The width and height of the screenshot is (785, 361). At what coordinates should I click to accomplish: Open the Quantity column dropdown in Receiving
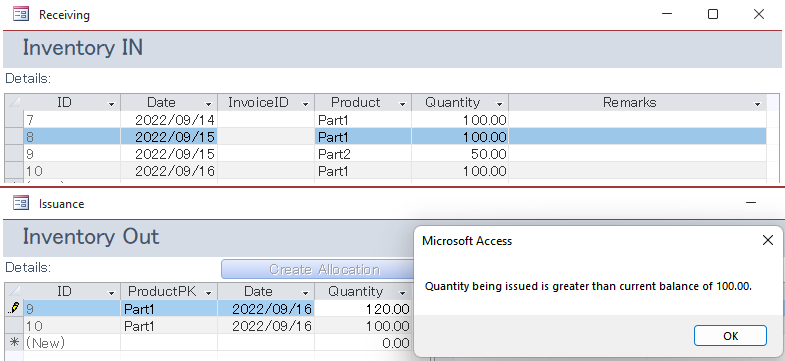click(x=499, y=104)
